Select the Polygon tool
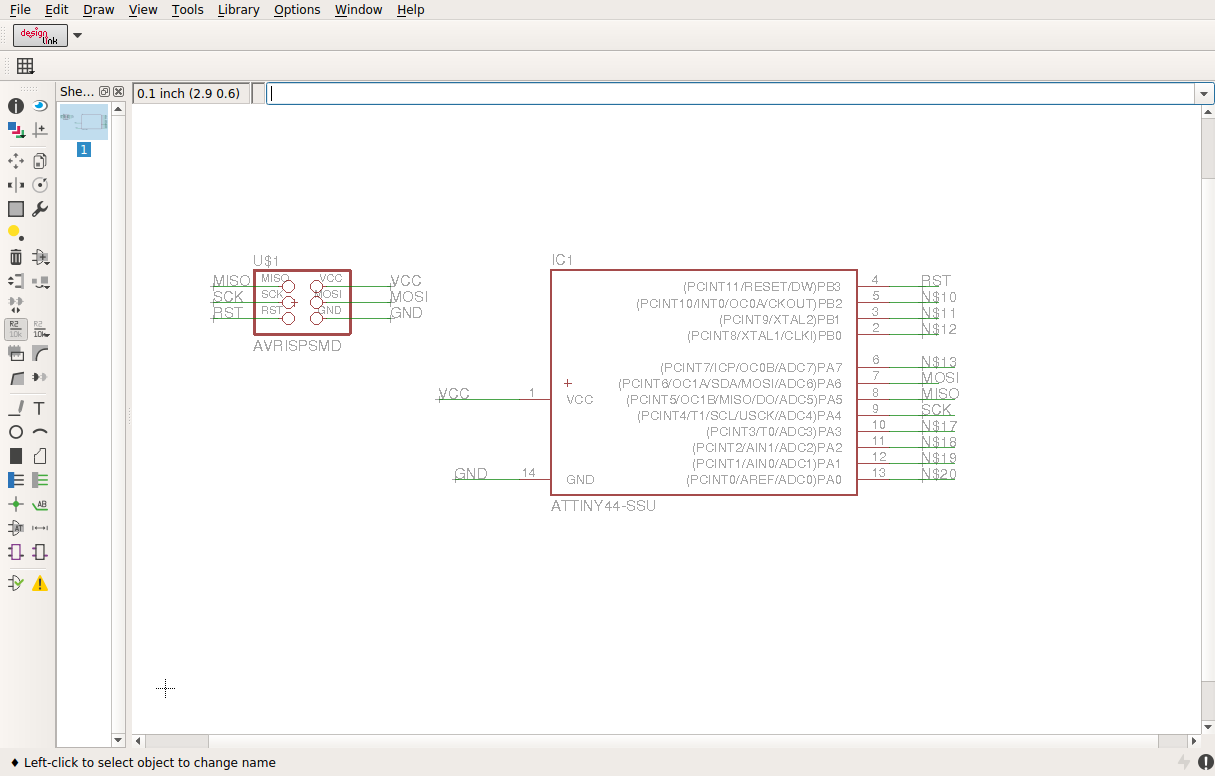 tap(40, 456)
